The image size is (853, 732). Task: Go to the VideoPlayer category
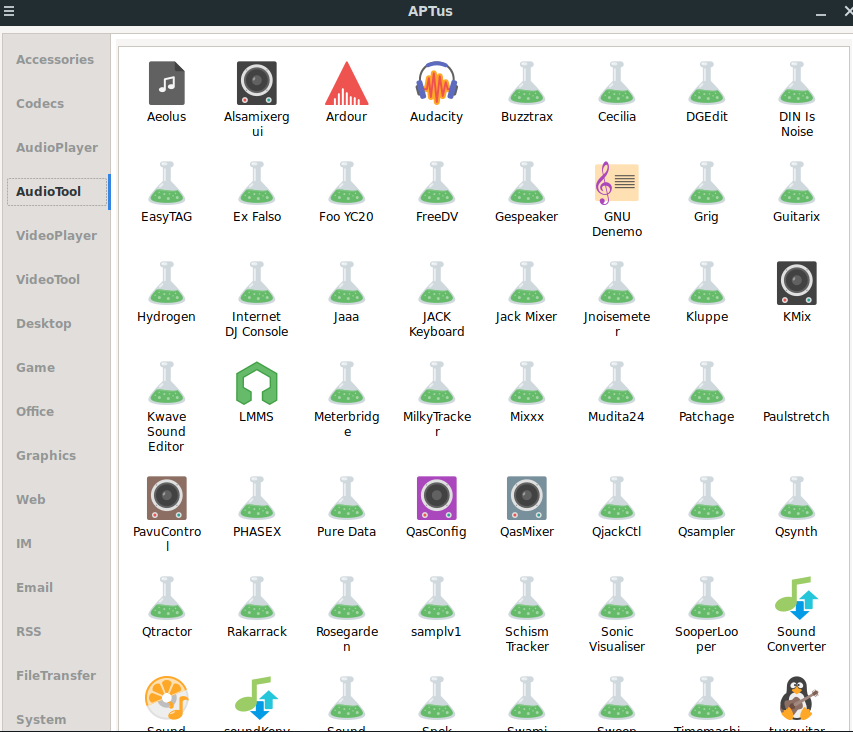pyautogui.click(x=57, y=235)
